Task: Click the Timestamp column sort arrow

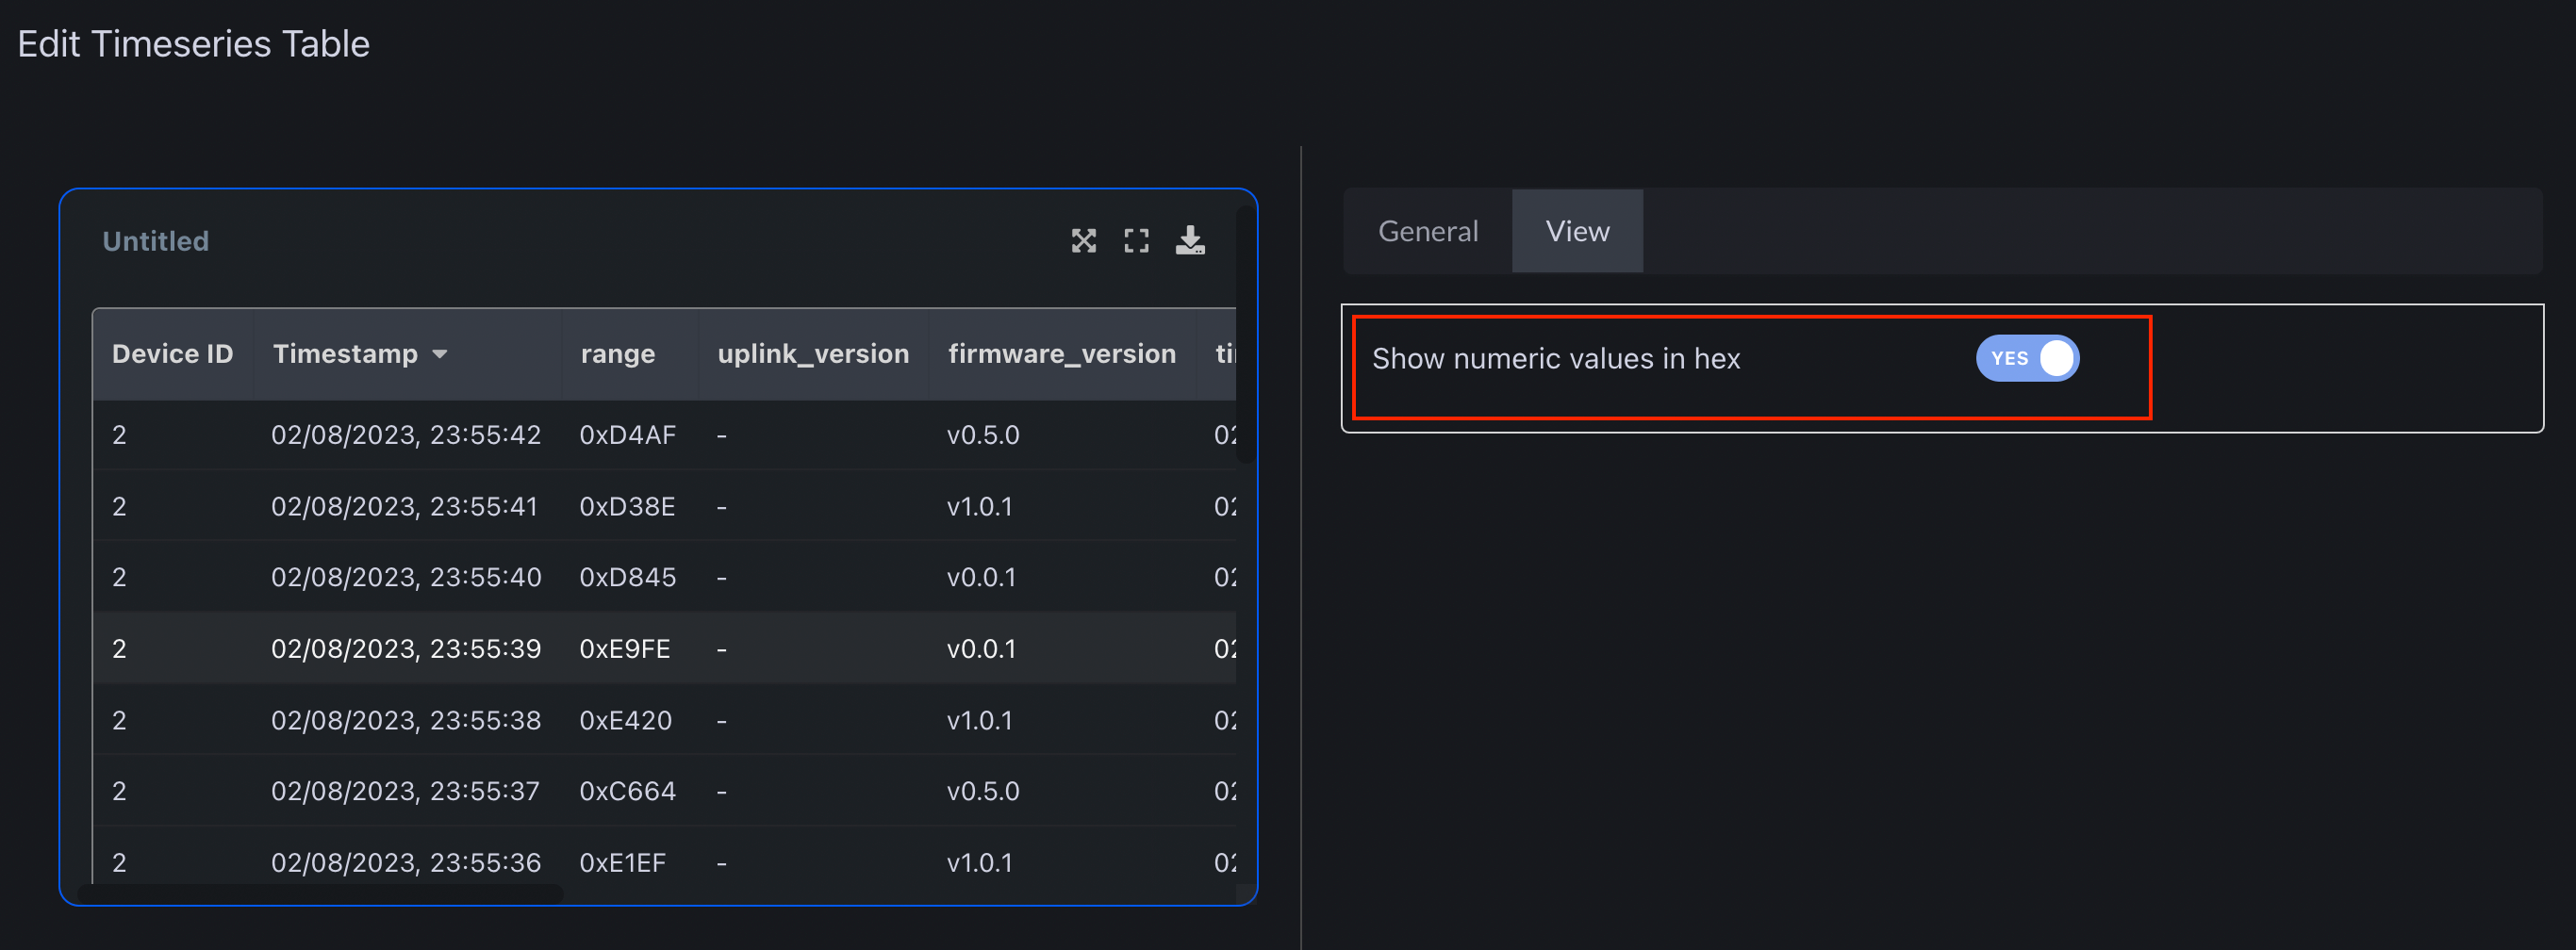Action: click(440, 354)
